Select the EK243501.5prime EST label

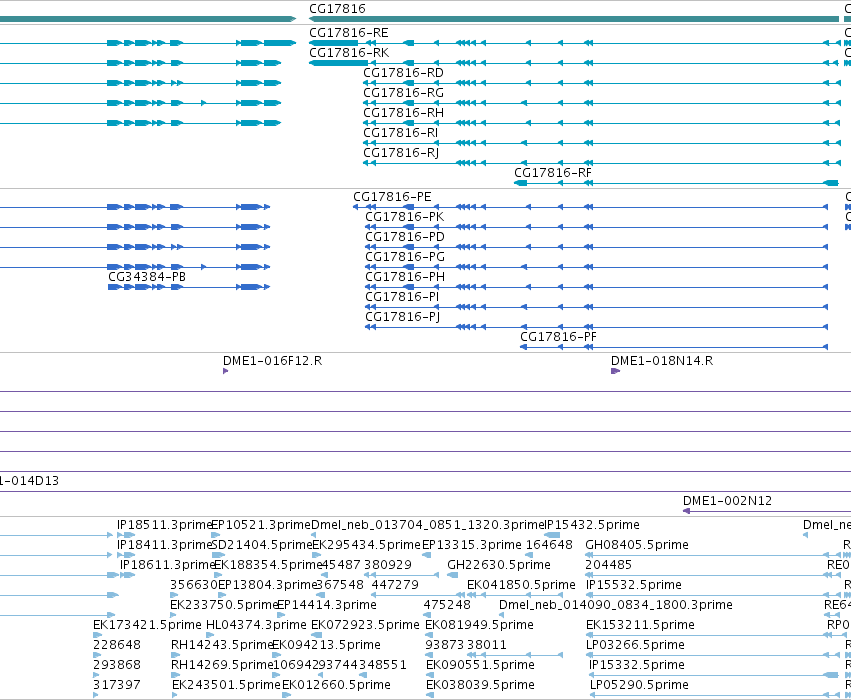pos(226,685)
